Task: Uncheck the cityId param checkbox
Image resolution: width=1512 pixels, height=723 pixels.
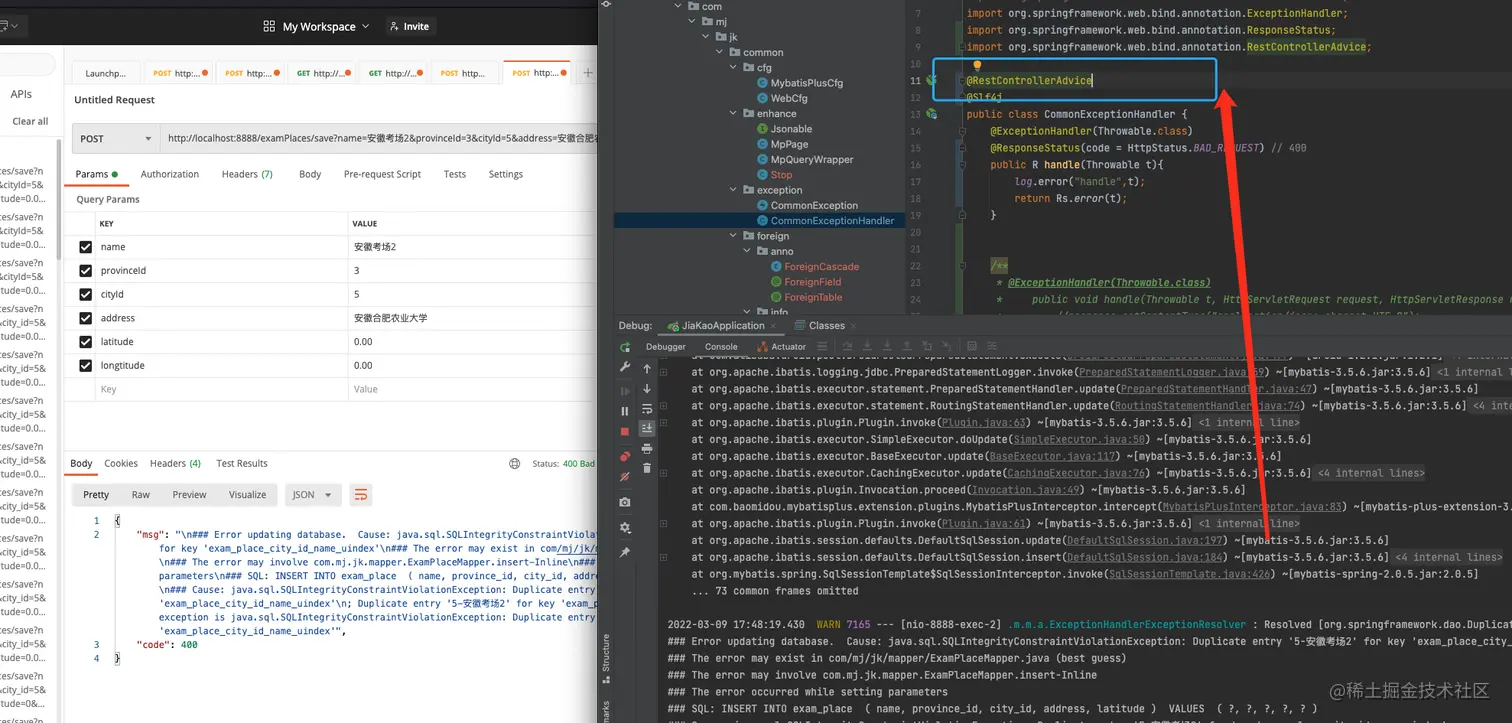Action: 86,294
